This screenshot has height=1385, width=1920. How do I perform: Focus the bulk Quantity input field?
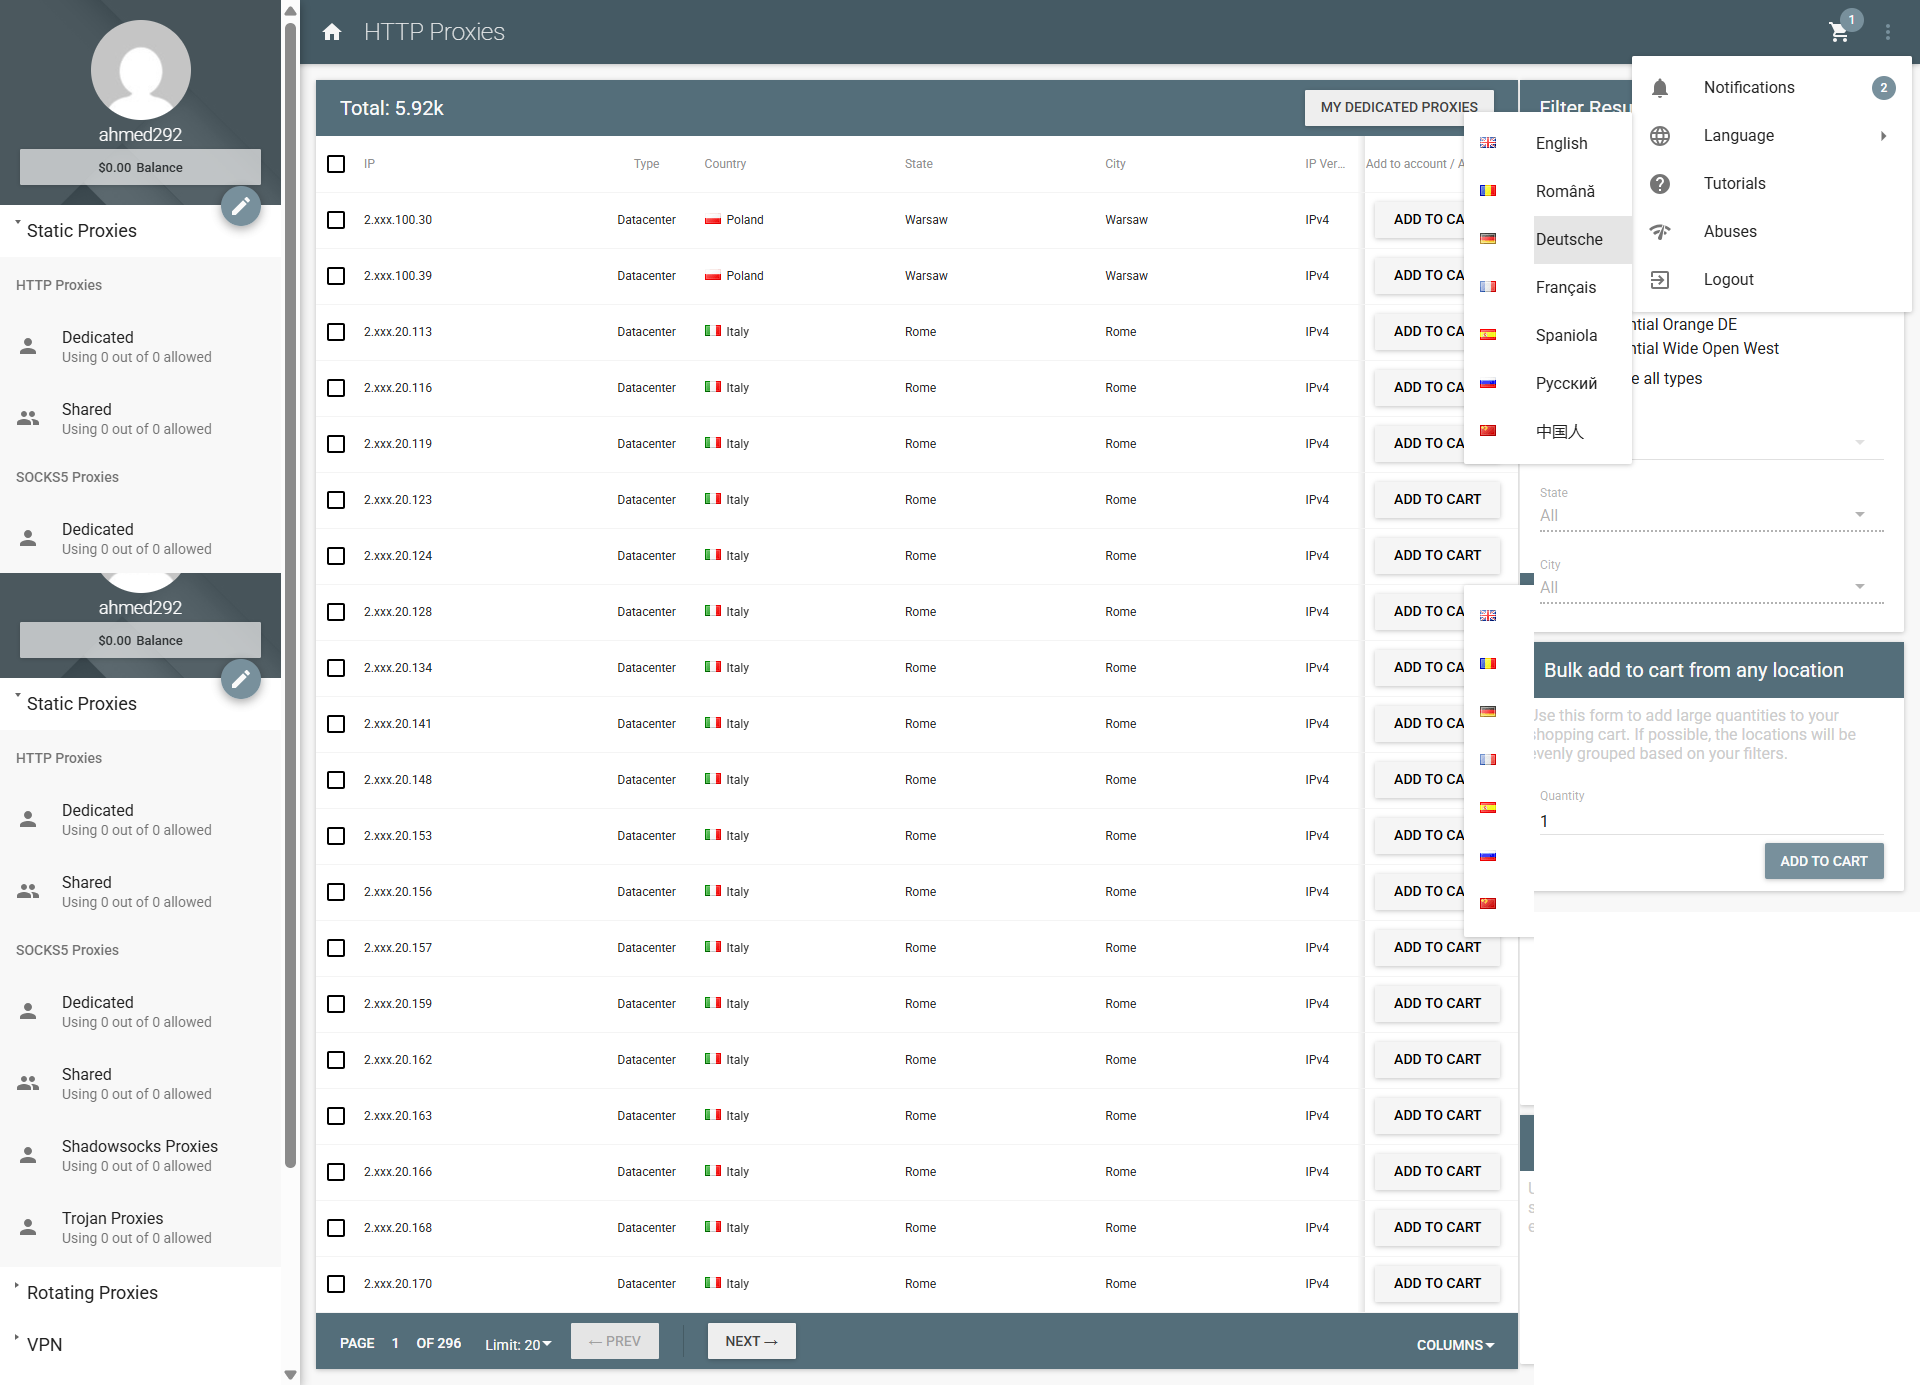(1711, 821)
